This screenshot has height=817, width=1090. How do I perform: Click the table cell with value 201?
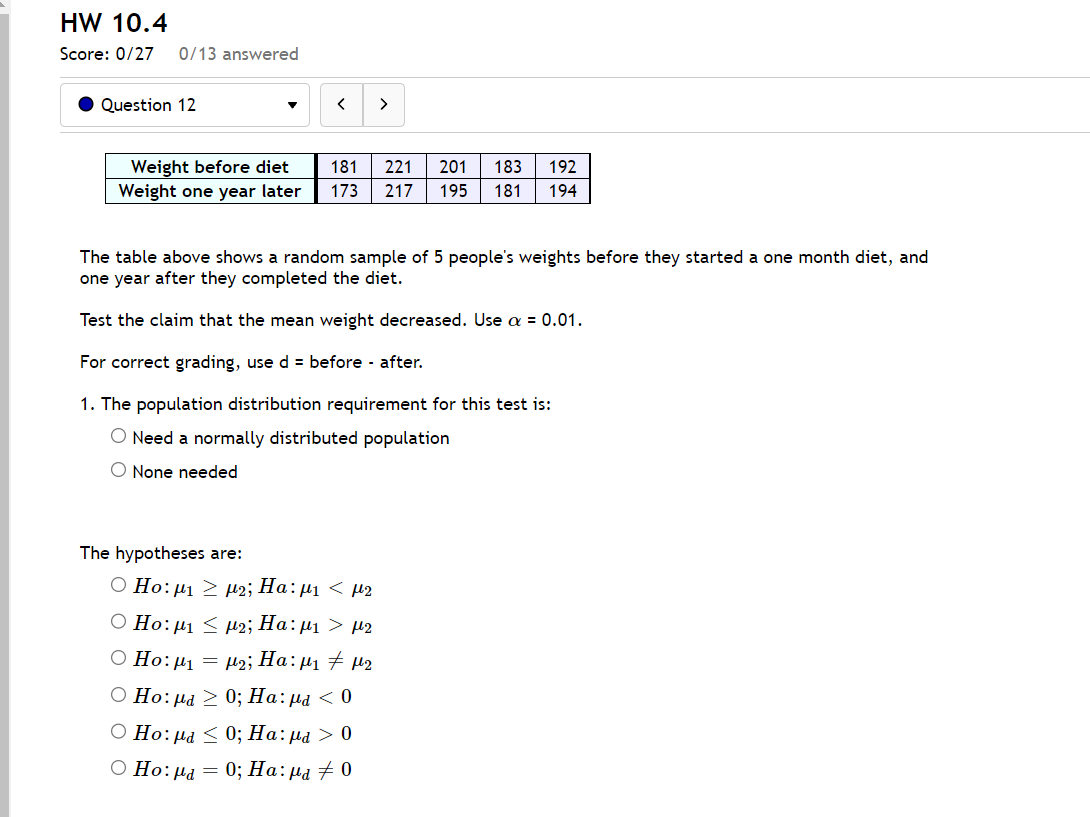453,167
